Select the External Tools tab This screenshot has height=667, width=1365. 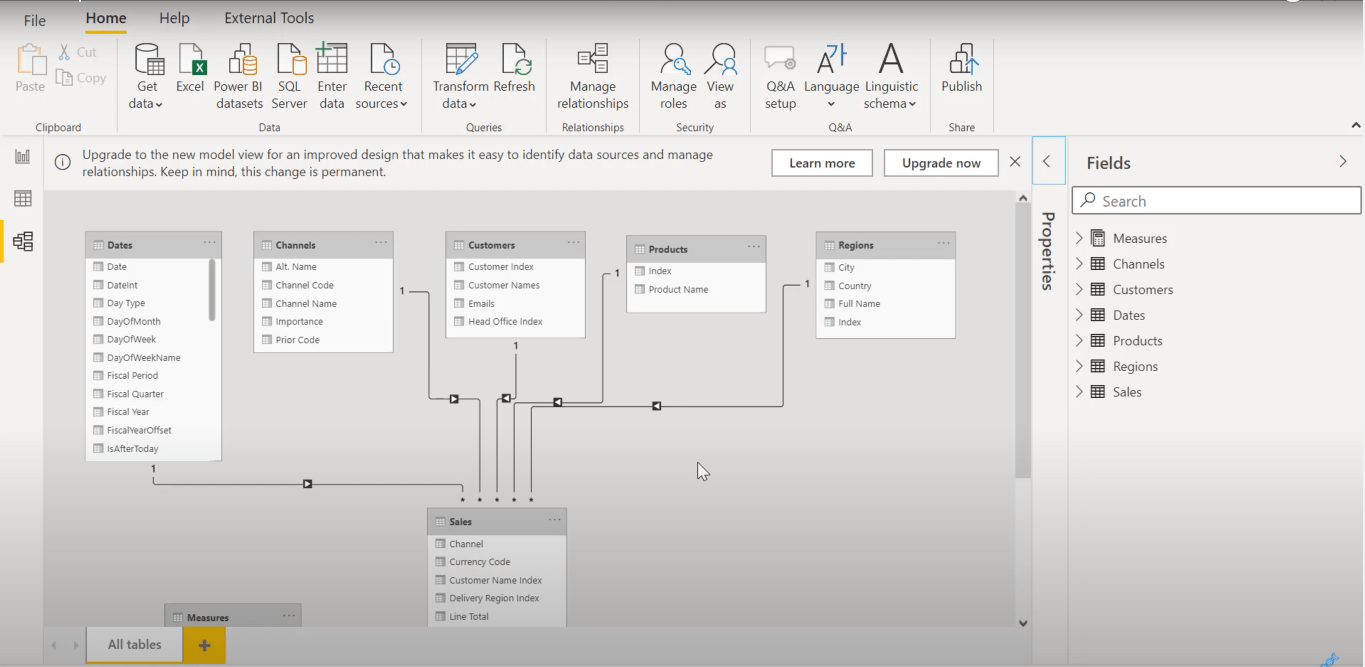[x=269, y=18]
